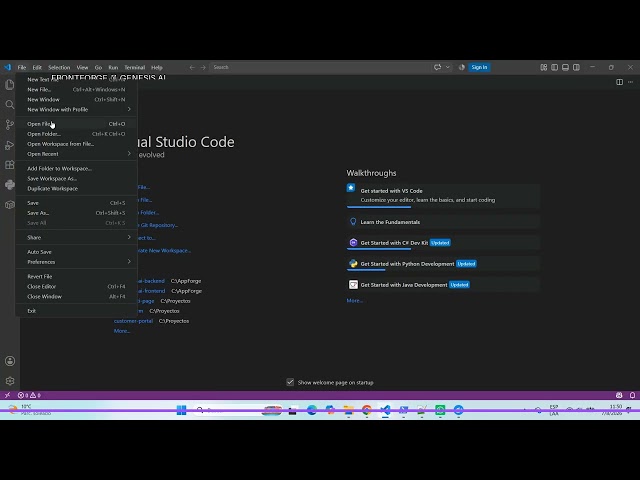Open the Run and Debug view

[10, 145]
